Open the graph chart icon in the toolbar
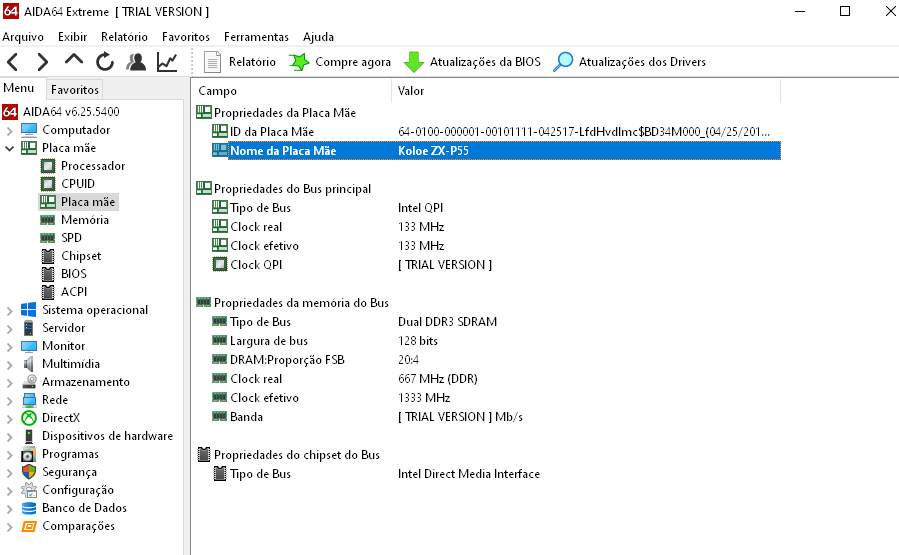 point(167,61)
